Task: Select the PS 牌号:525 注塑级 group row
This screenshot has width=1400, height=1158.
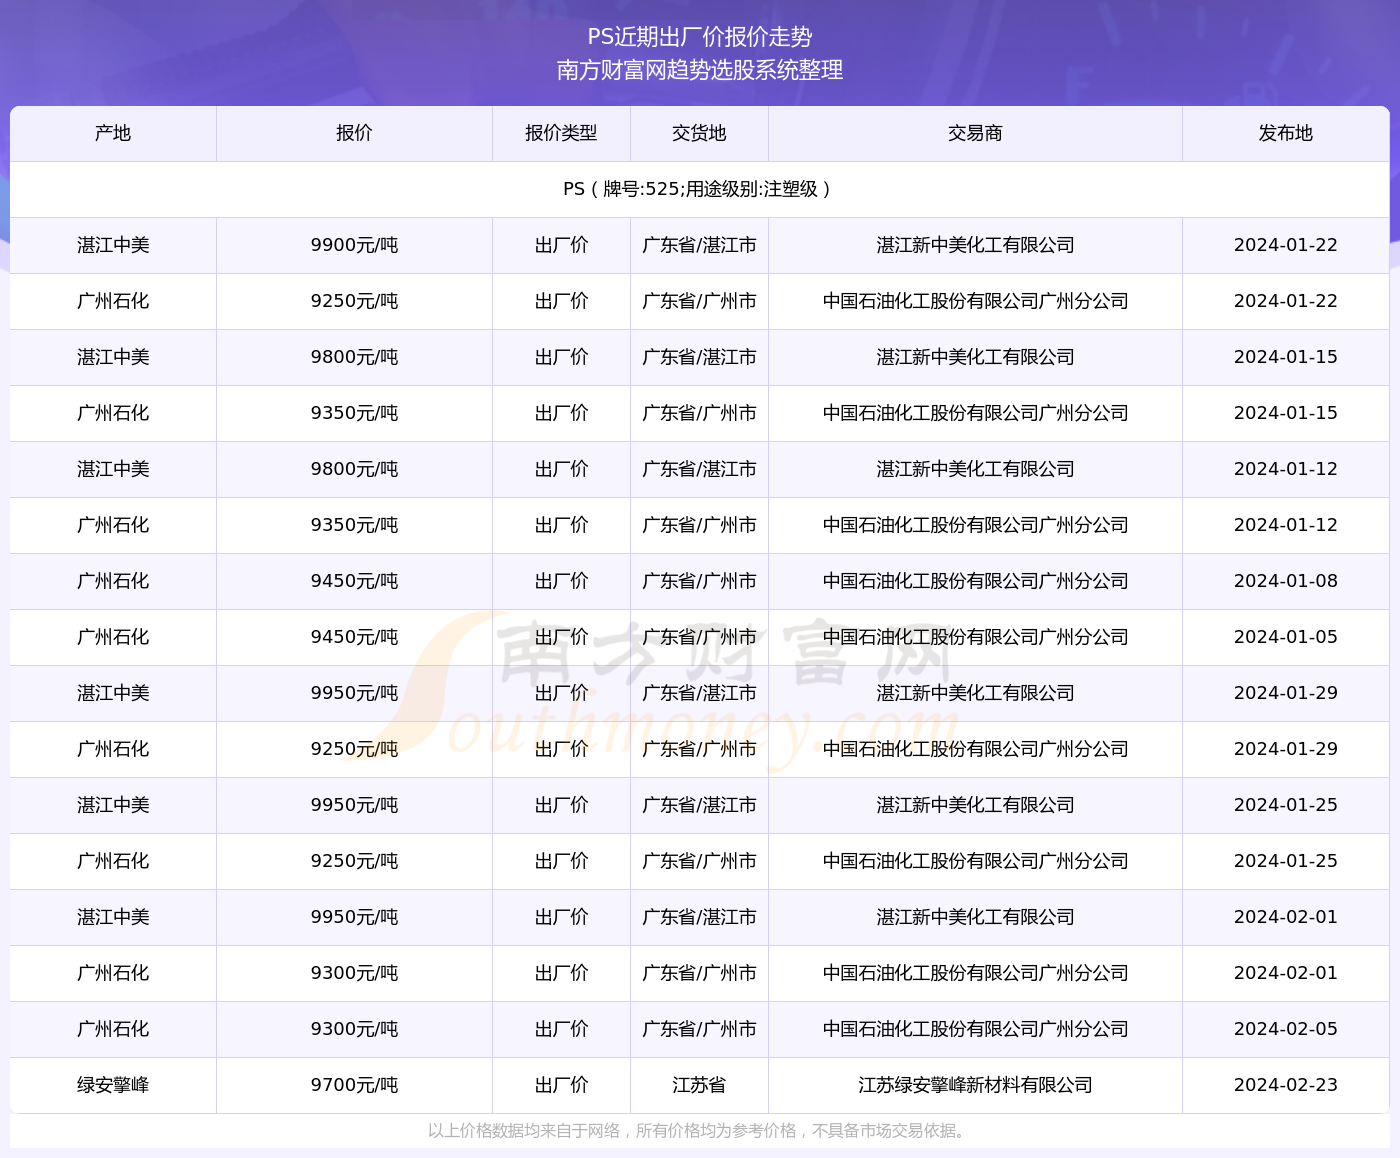Action: coord(700,189)
